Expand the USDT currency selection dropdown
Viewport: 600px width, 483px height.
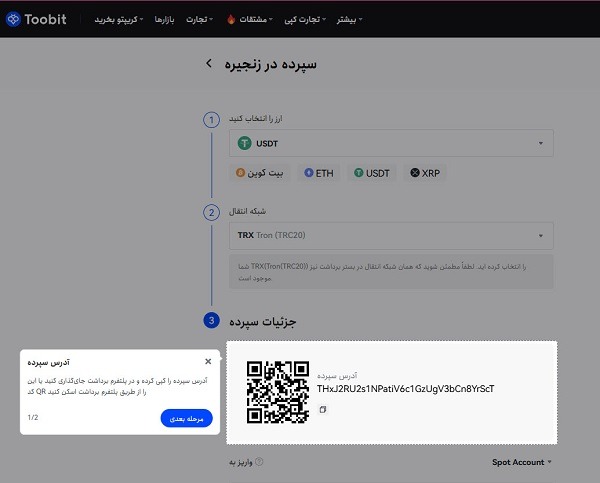(391, 143)
